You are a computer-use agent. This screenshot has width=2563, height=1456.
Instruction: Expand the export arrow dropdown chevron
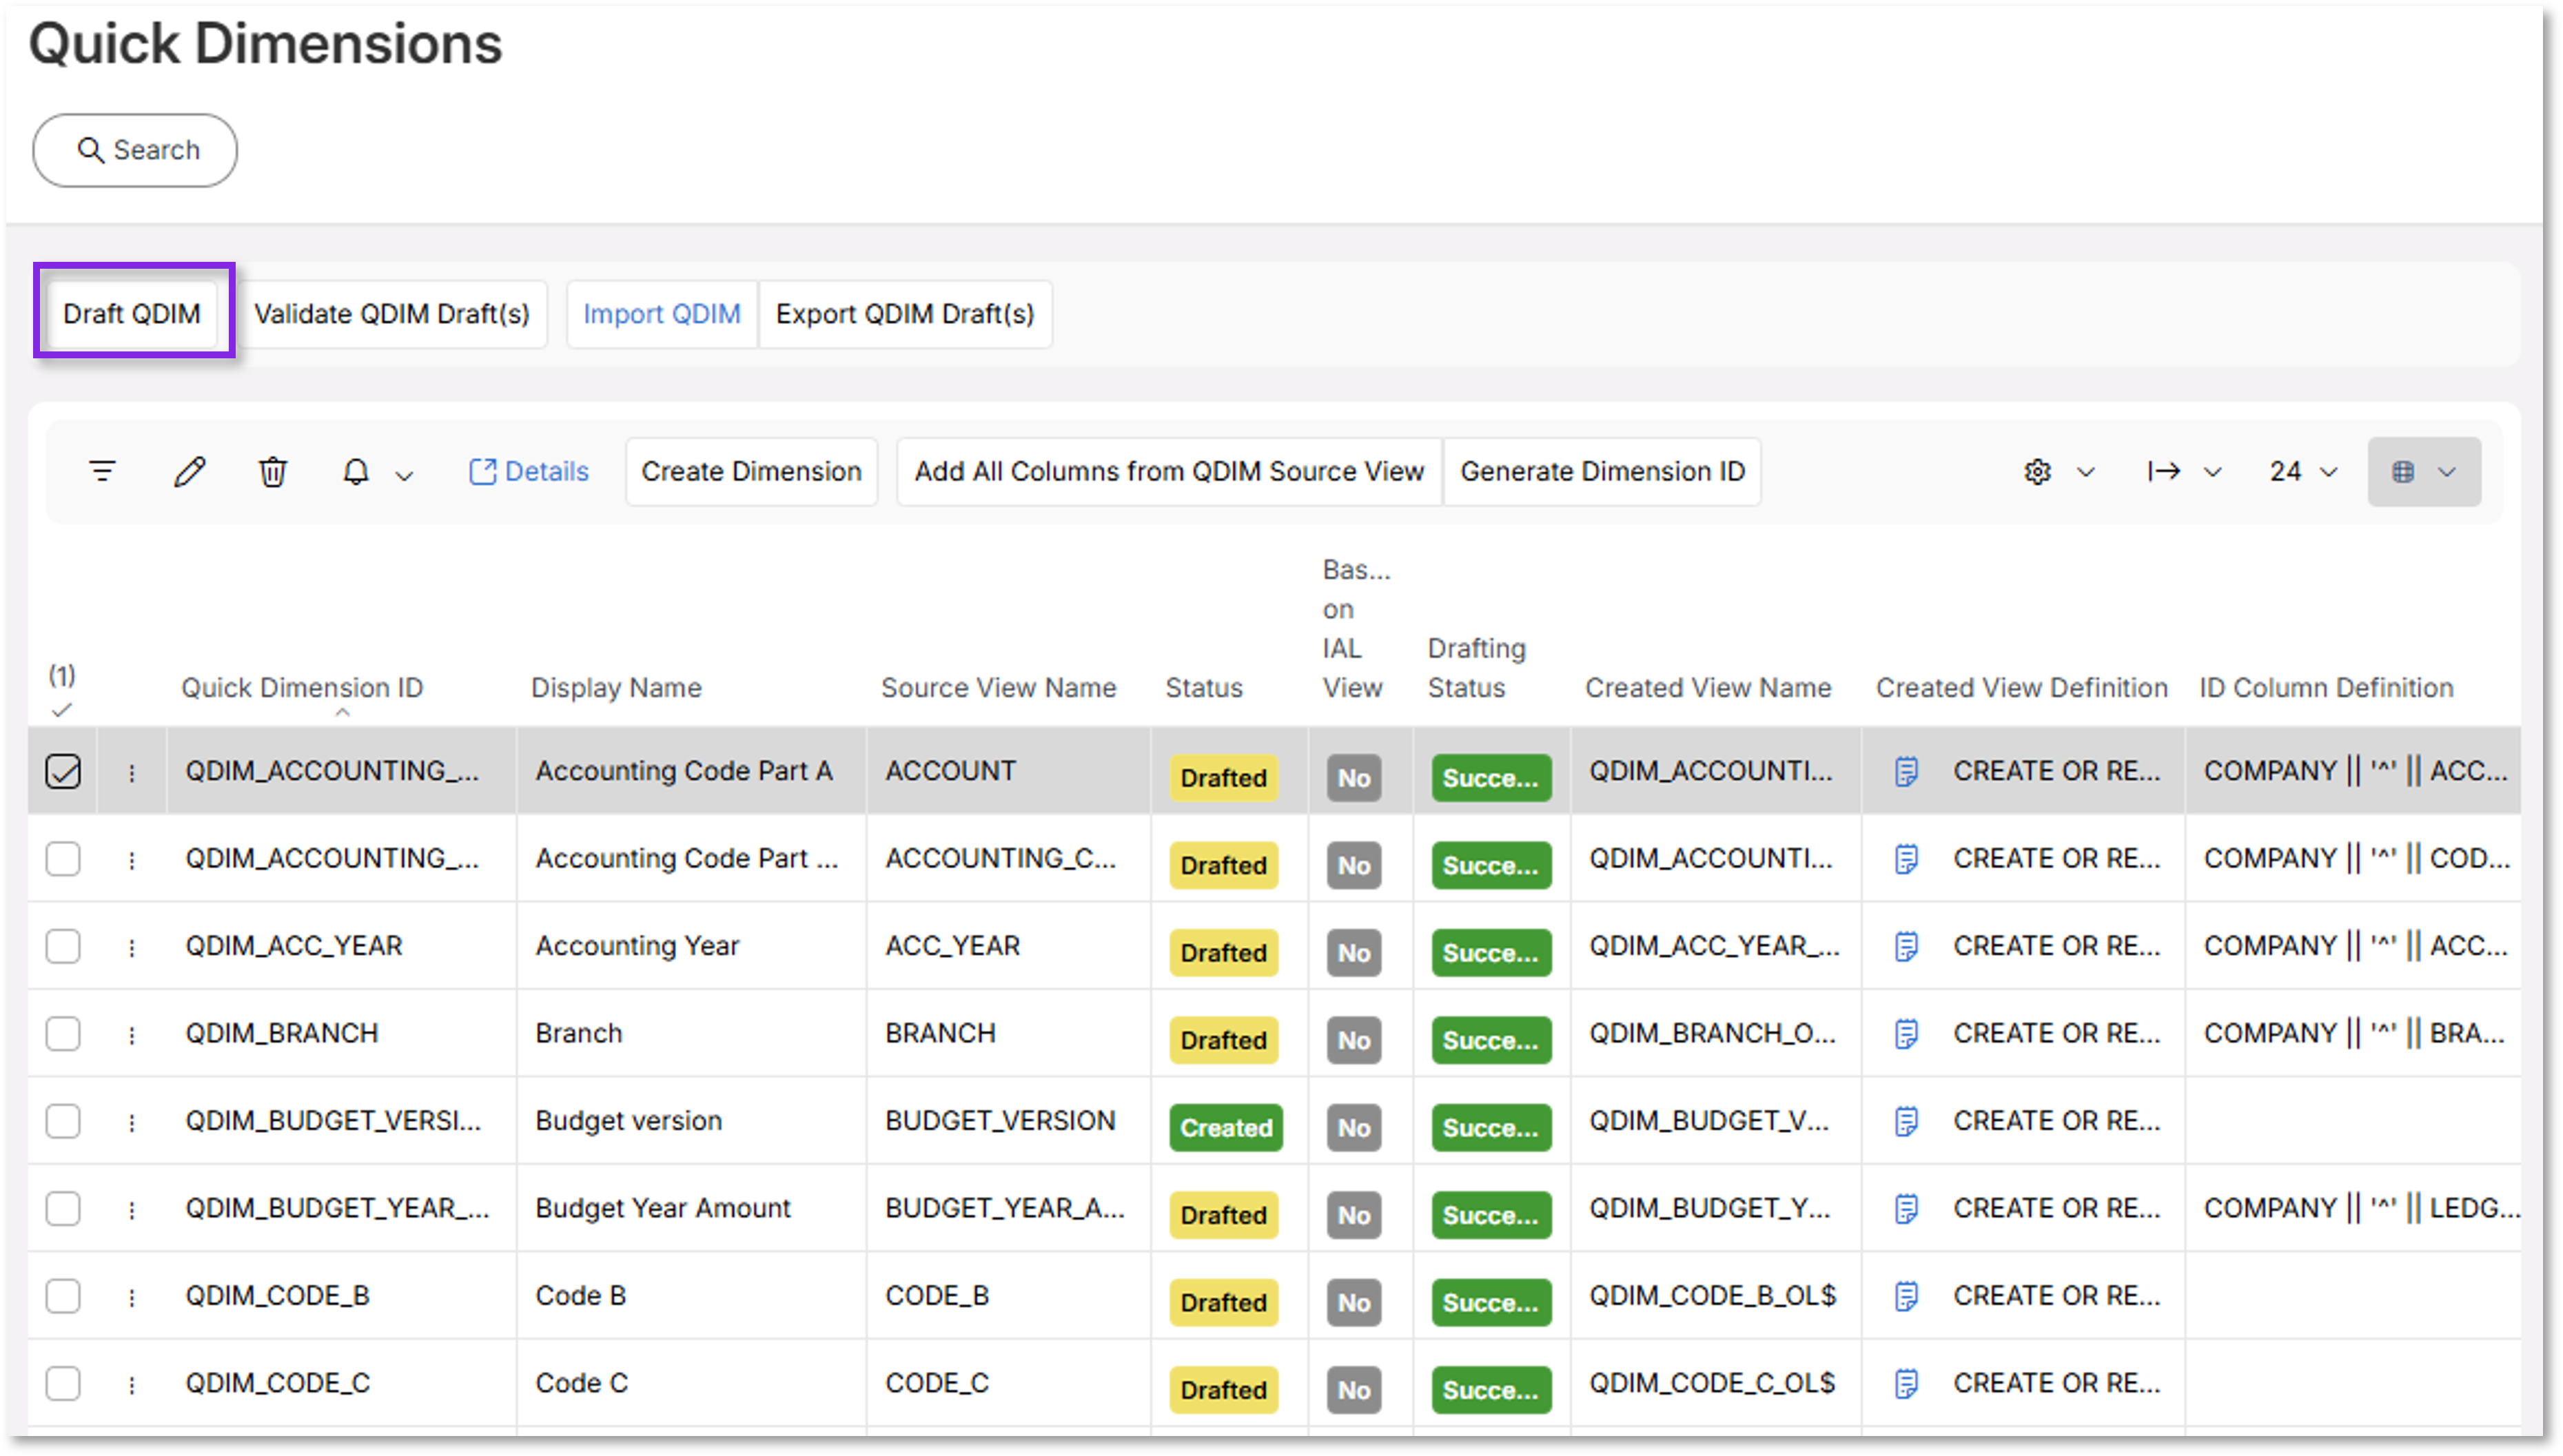coord(2213,472)
